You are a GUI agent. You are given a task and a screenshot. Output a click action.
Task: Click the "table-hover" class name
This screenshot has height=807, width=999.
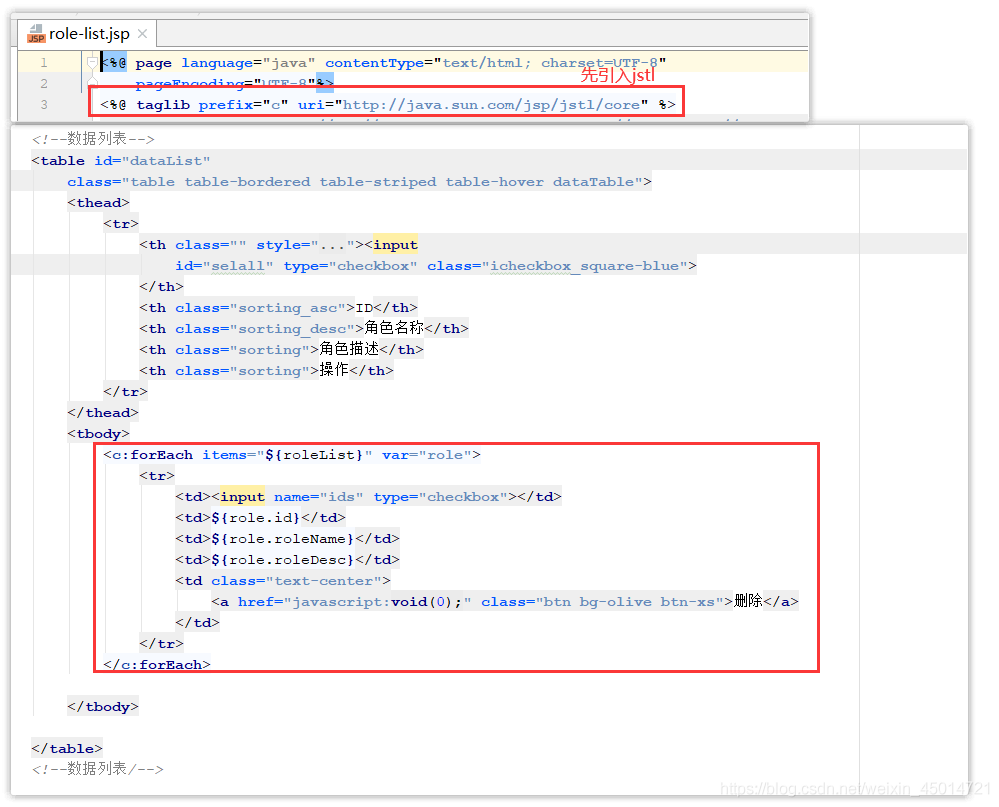(x=494, y=182)
